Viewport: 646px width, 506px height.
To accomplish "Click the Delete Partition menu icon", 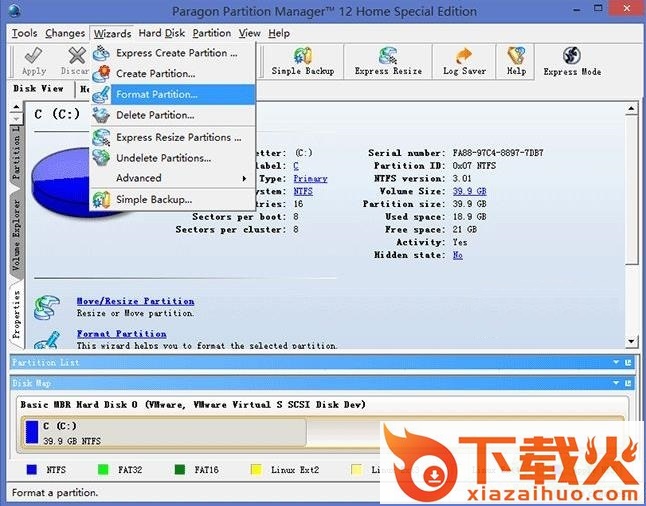I will coord(101,115).
